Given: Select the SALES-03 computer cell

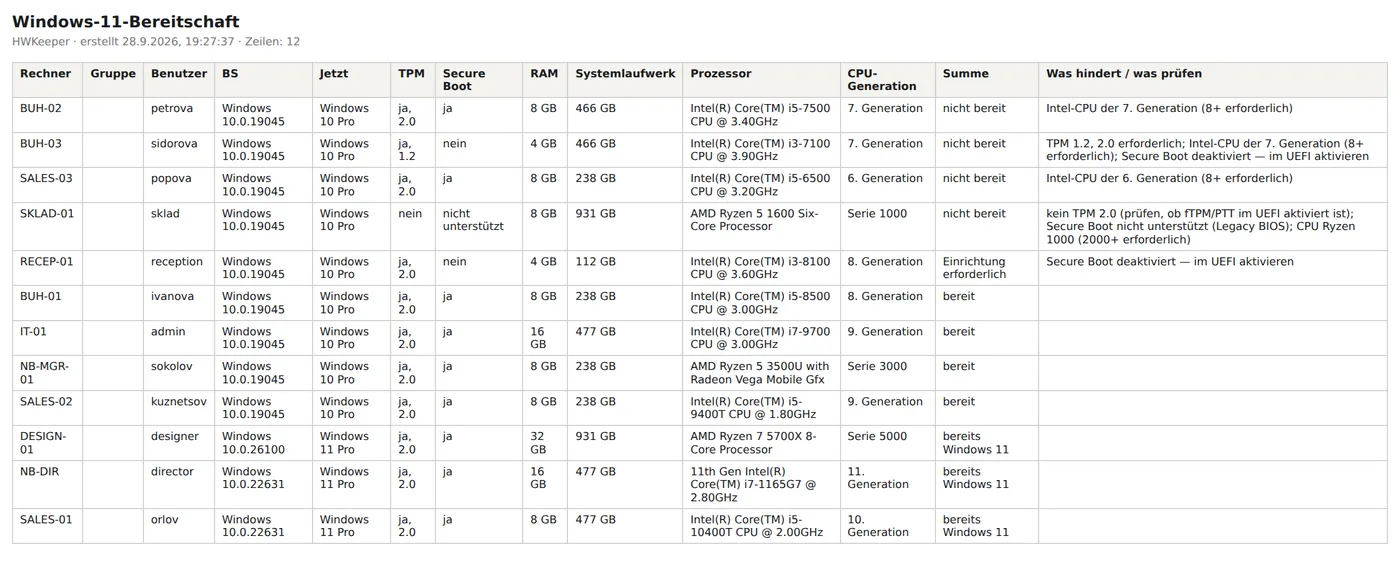Looking at the screenshot, I should coord(48,185).
